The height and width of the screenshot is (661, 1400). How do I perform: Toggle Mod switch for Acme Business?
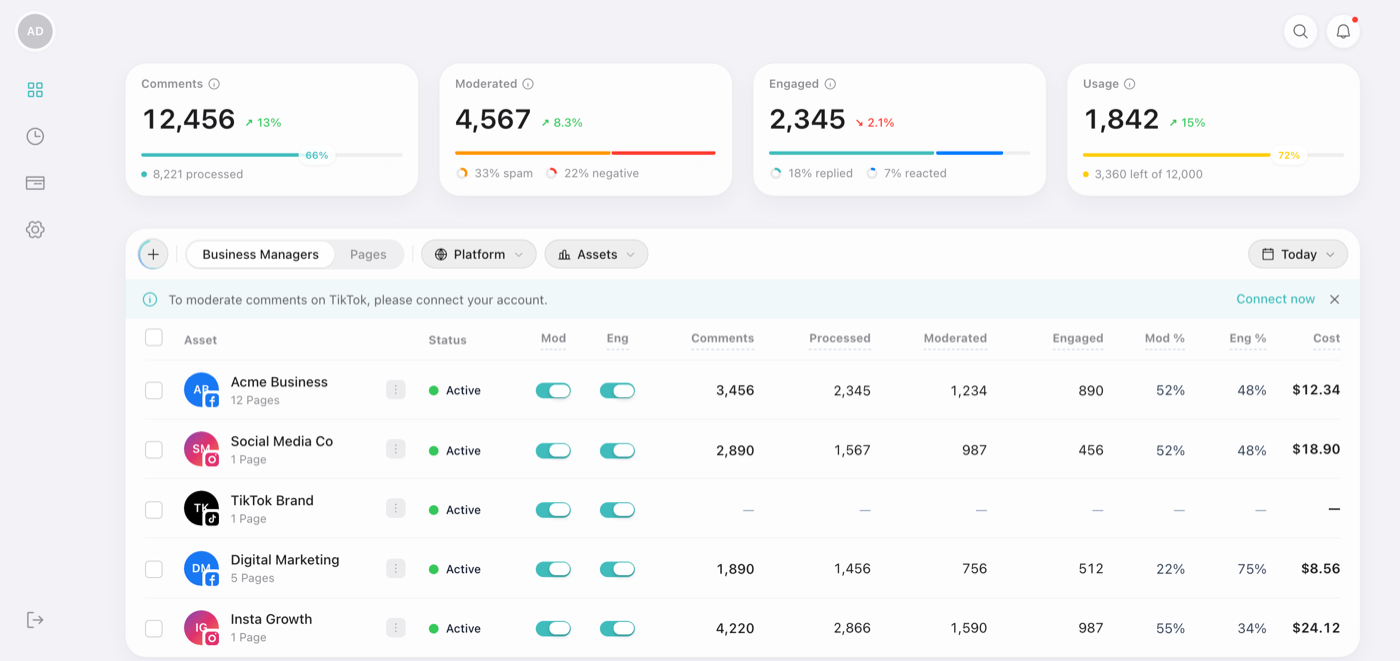pos(553,390)
